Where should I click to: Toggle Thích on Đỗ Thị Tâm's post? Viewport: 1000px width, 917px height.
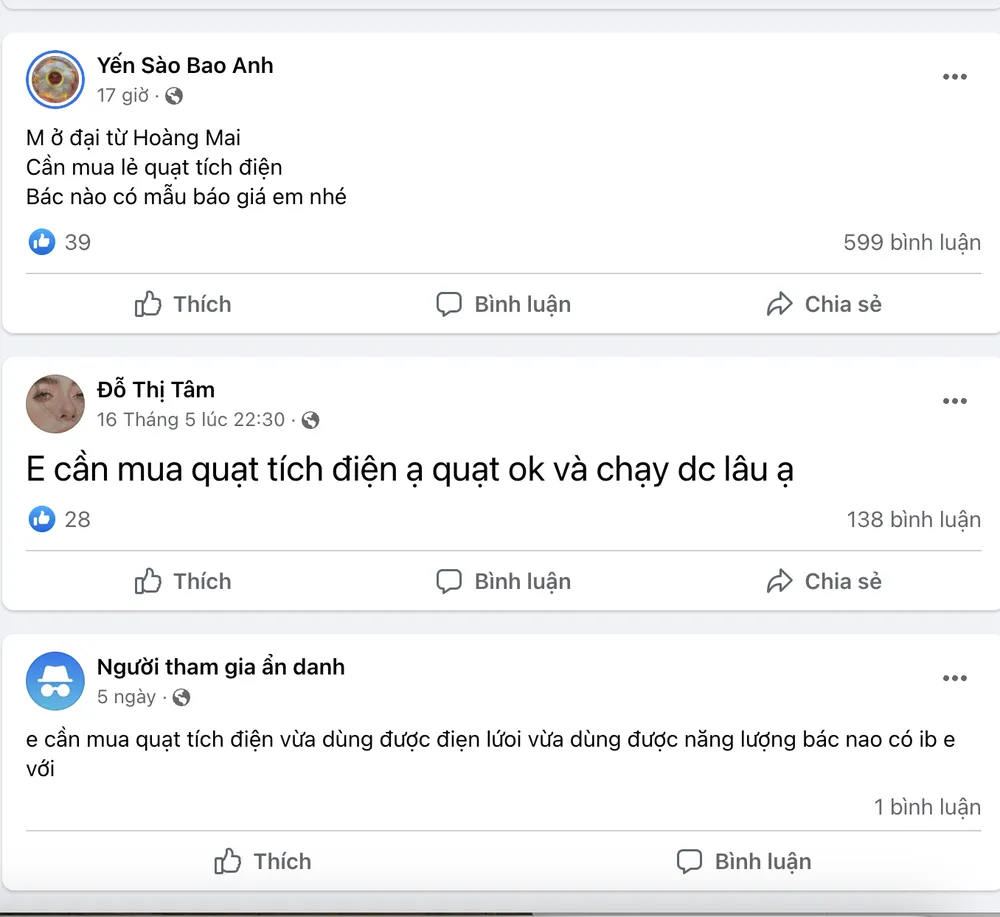click(182, 581)
